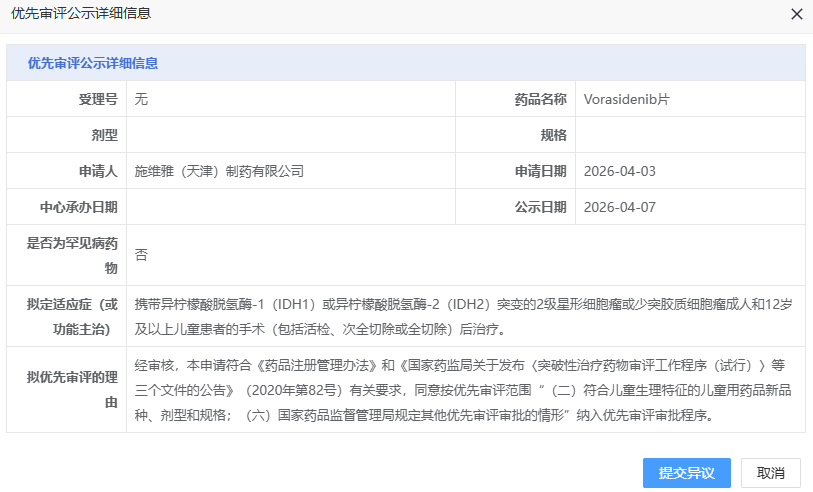813x492 pixels.
Task: Select the publication date 2026-04-07
Action: coord(619,207)
